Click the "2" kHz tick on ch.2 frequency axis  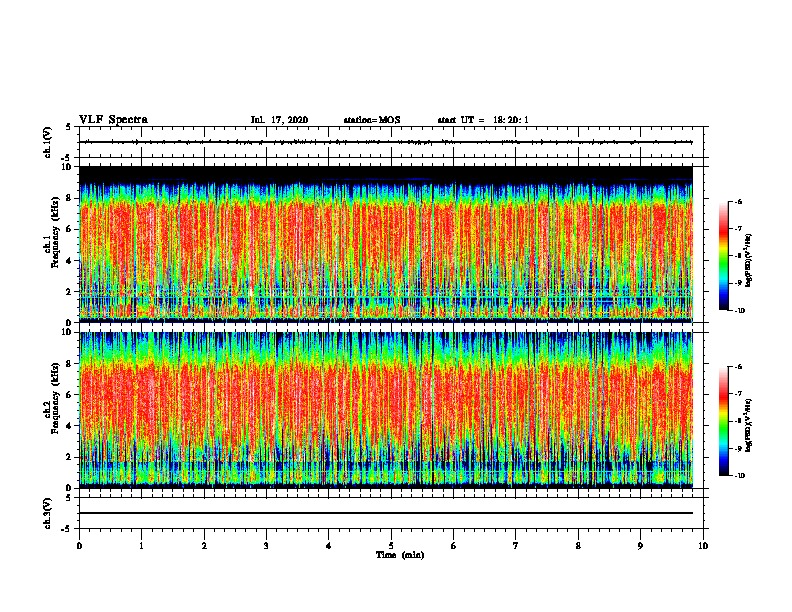coord(69,457)
